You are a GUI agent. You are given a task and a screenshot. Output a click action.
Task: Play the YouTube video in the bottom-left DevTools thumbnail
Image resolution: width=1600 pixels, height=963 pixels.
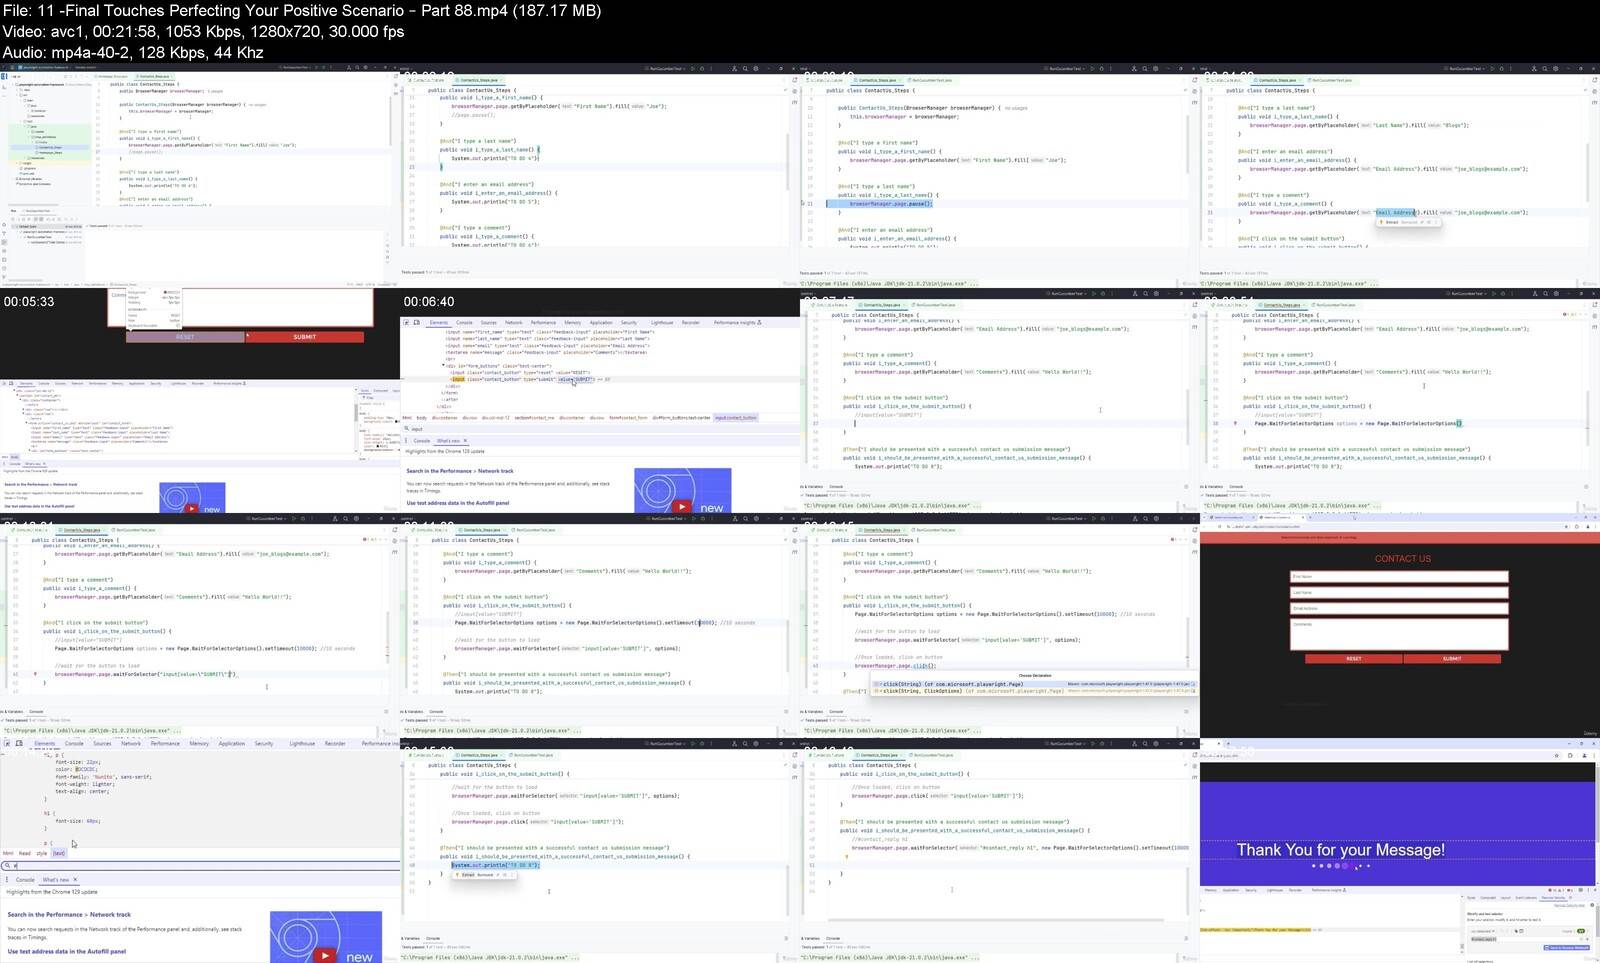[x=324, y=956]
